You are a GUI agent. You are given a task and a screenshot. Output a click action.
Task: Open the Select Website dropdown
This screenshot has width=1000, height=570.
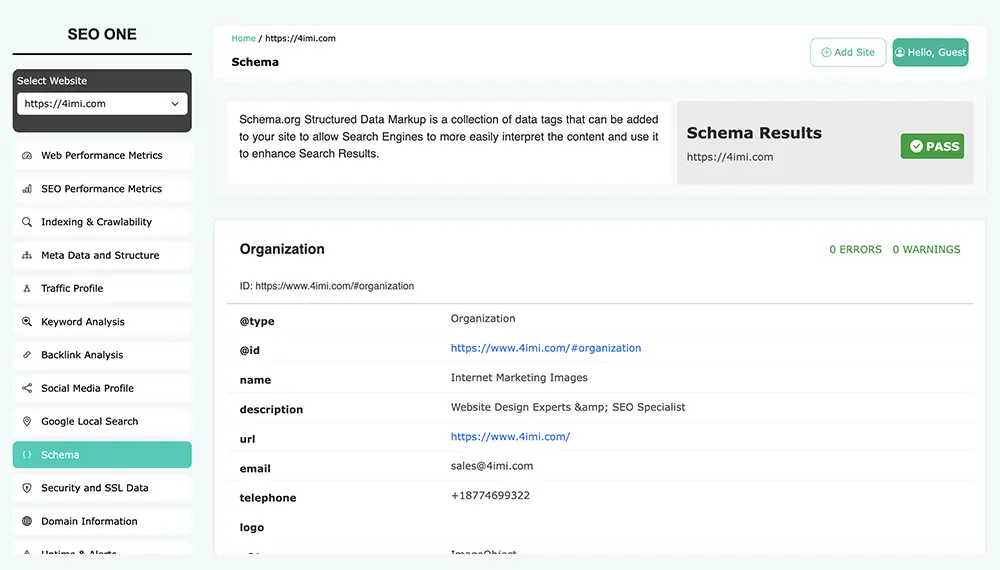tap(102, 103)
